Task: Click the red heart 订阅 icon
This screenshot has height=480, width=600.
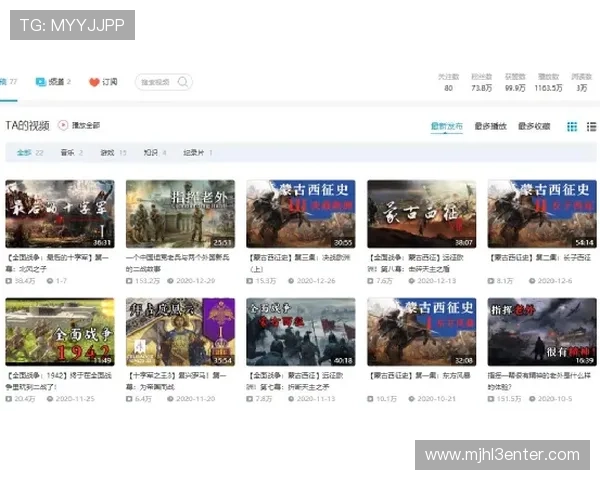Action: 94,82
